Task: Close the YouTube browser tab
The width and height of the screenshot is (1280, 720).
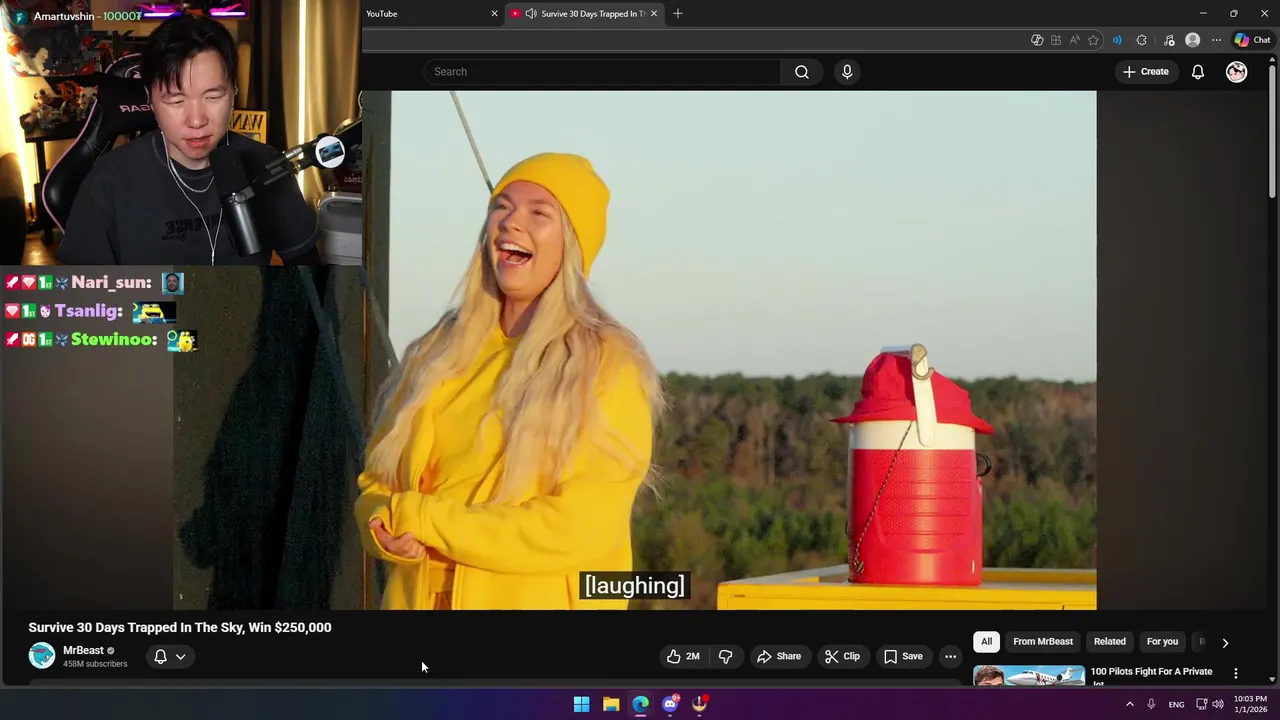Action: click(494, 14)
